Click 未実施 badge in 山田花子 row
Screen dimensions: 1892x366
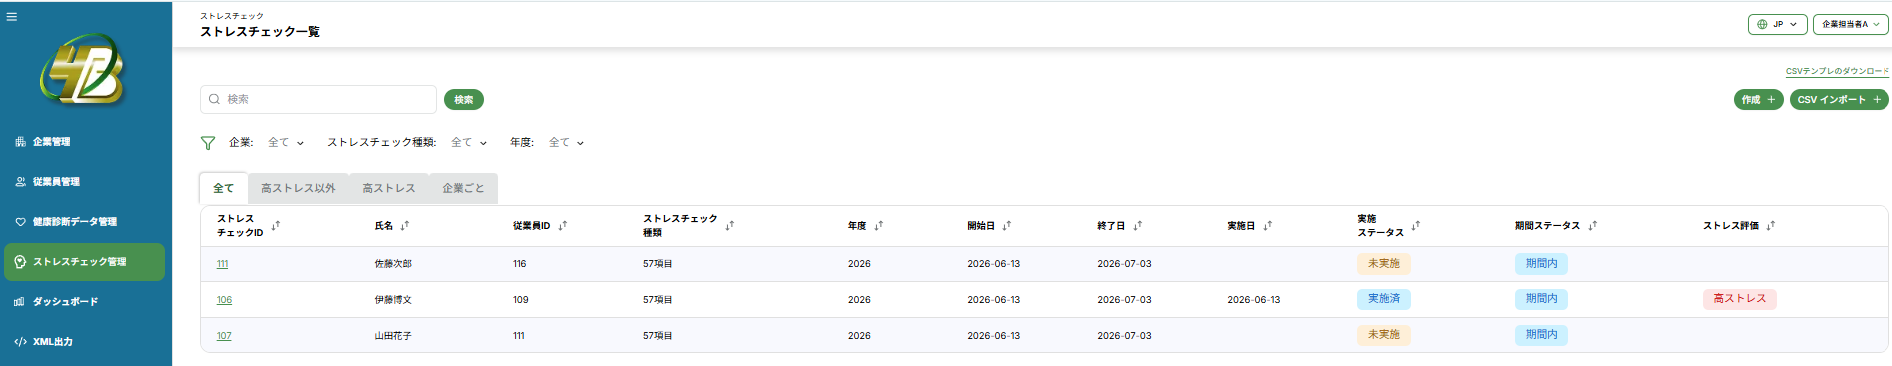pos(1384,335)
